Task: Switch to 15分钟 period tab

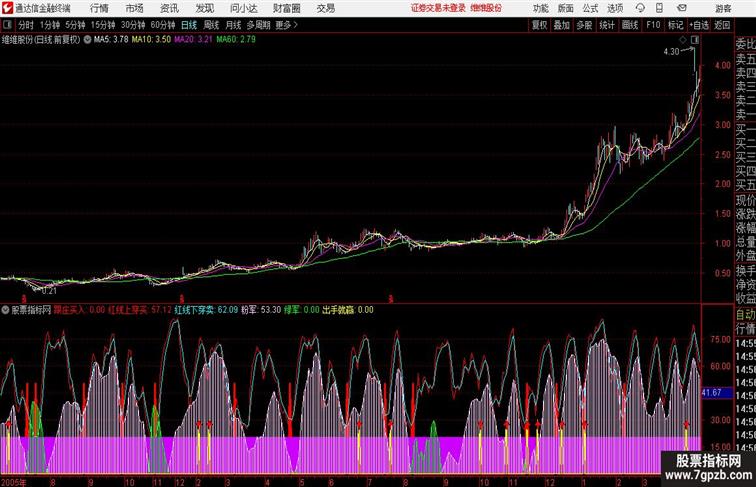Action: 103,25
